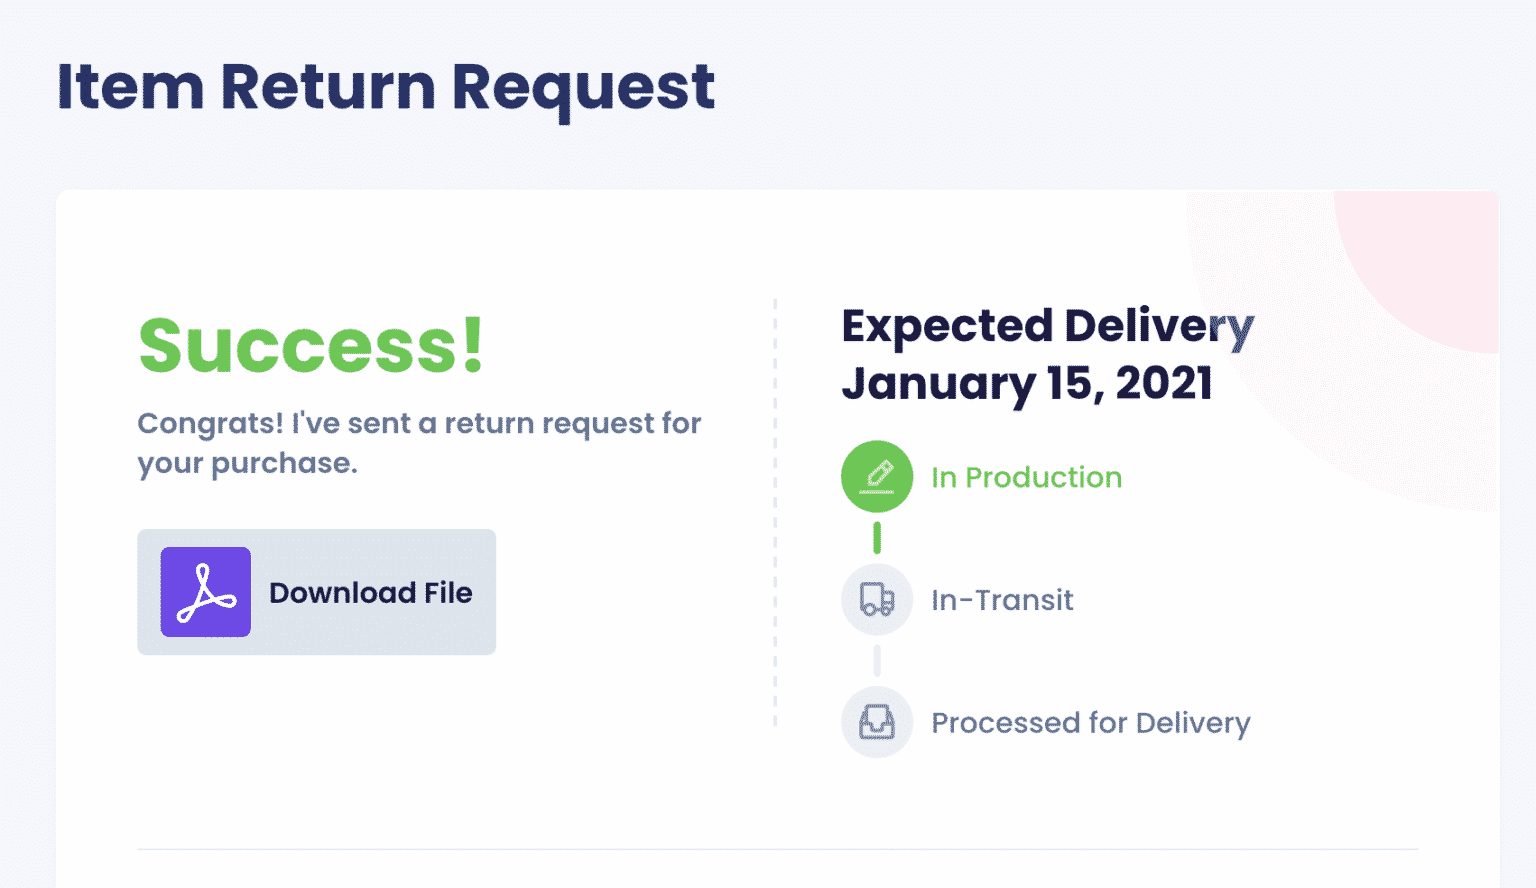The height and width of the screenshot is (888, 1536).
Task: Click the In-Transit truck icon
Action: [877, 600]
